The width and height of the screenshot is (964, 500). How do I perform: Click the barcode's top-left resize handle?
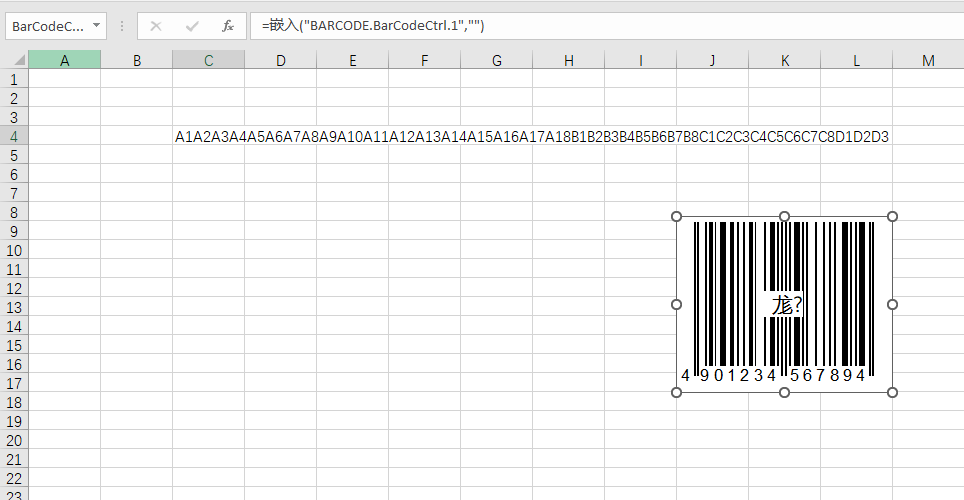(676, 216)
